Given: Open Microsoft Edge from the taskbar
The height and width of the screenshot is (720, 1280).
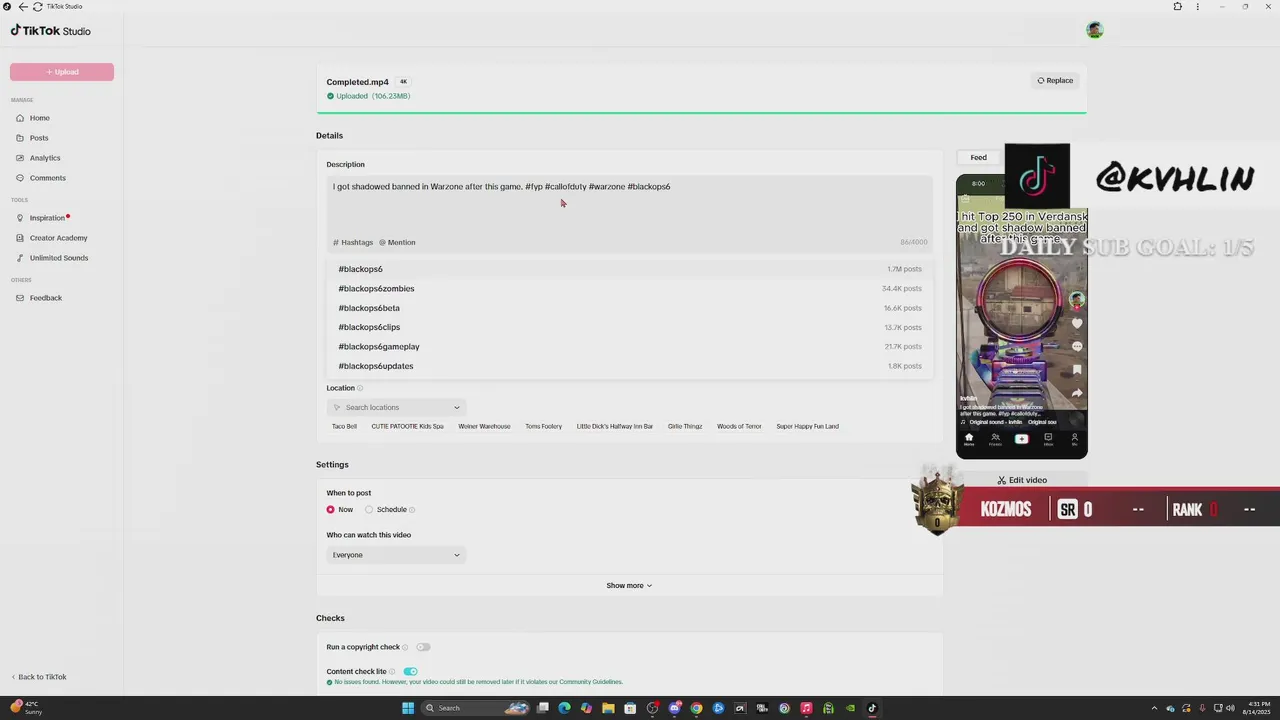Looking at the screenshot, I should [x=564, y=708].
